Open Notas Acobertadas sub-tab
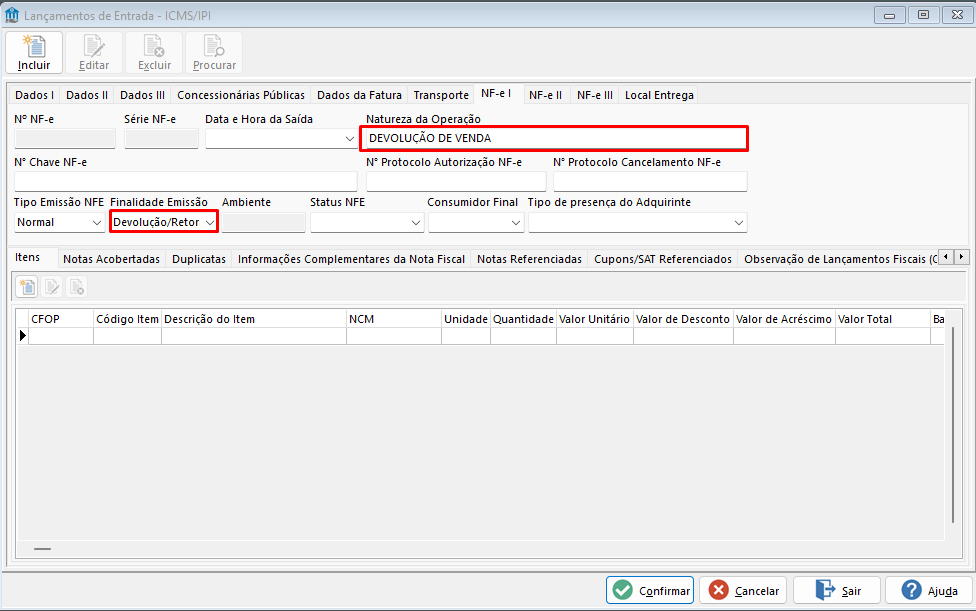976x611 pixels. coord(111,259)
